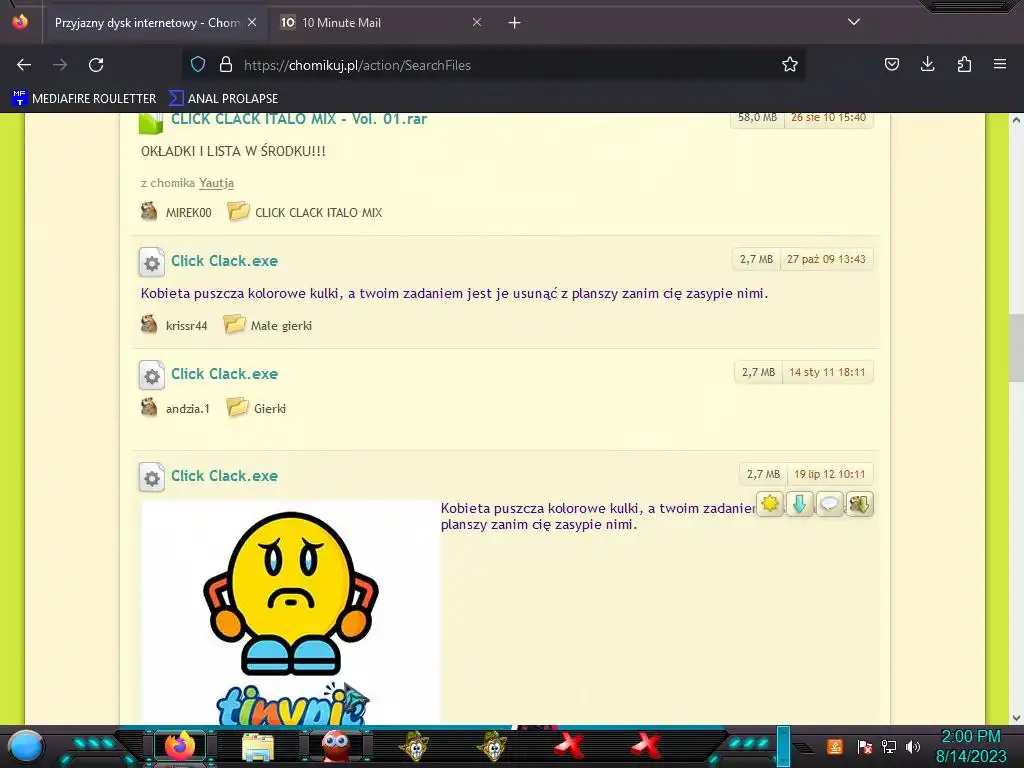Open the extensions puzzle icon
This screenshot has width=1024, height=768.
coord(964,64)
